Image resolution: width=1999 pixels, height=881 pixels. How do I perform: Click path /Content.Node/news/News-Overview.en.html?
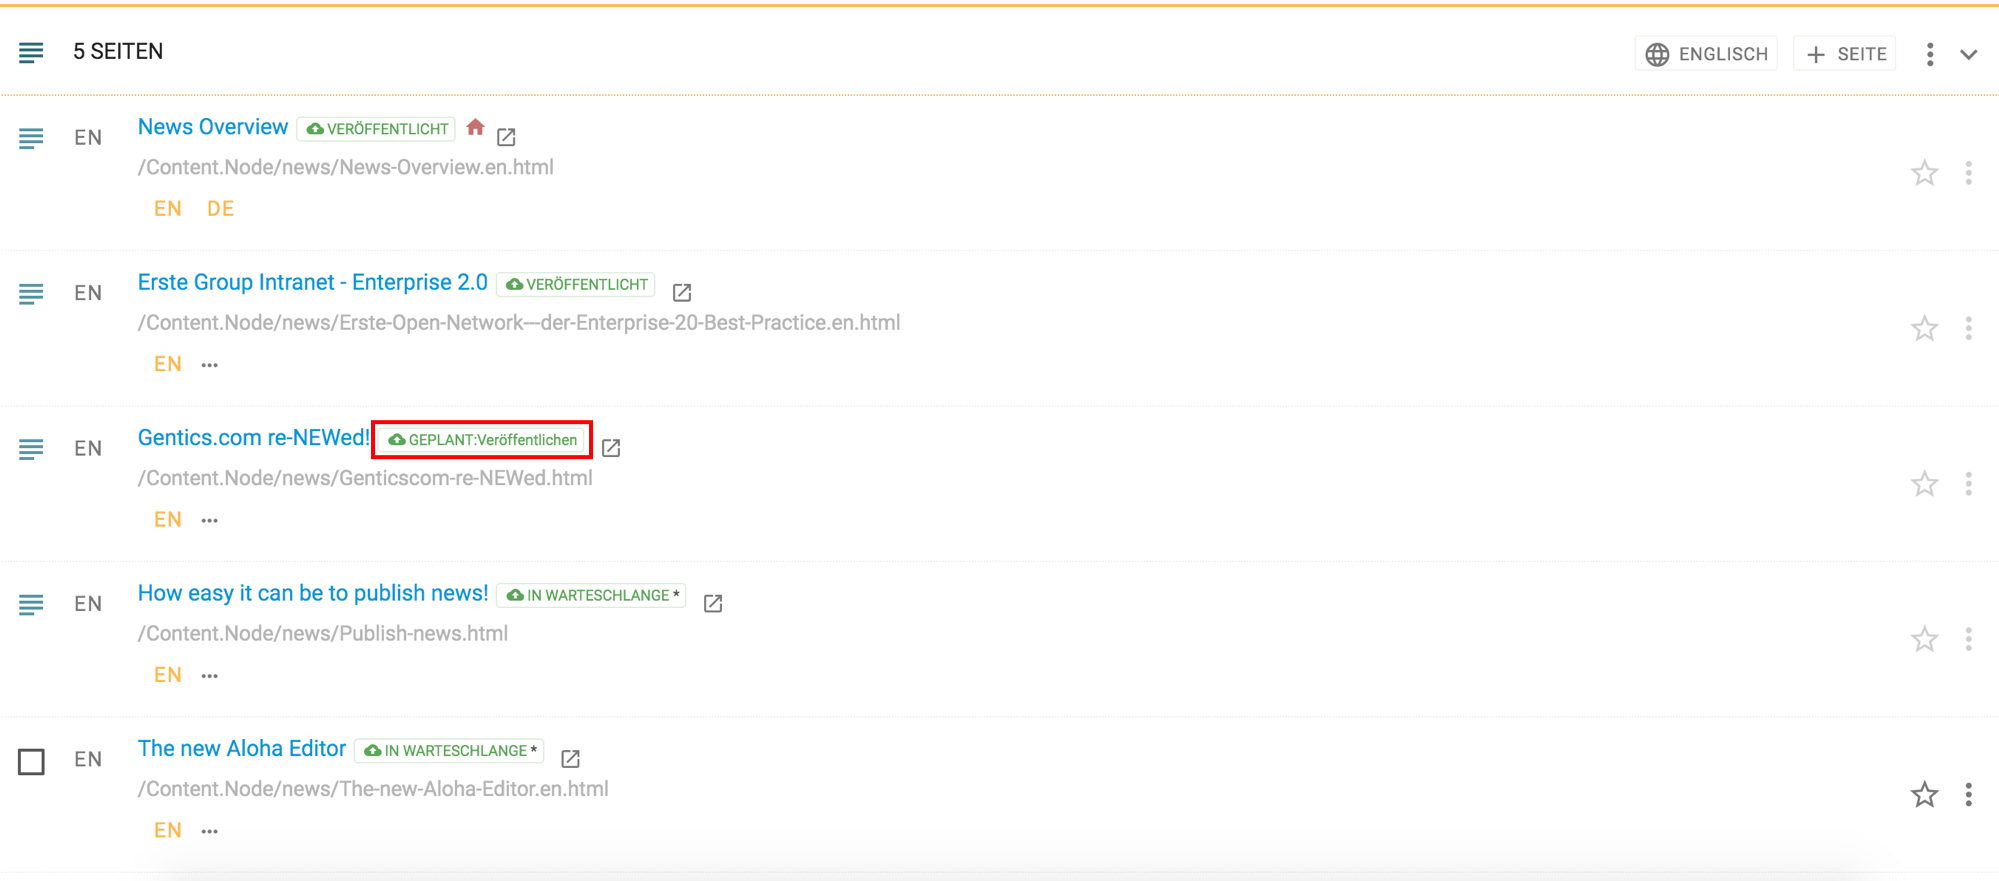[346, 167]
